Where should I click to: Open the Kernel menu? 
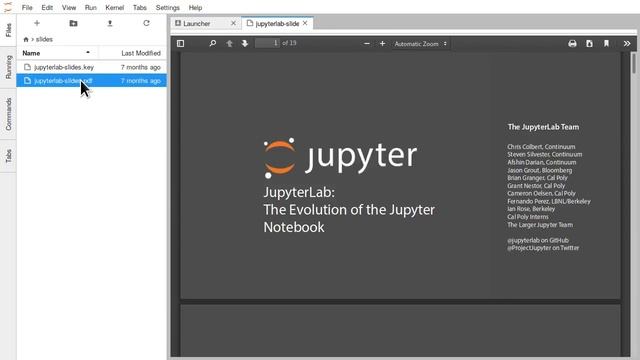(x=115, y=7)
